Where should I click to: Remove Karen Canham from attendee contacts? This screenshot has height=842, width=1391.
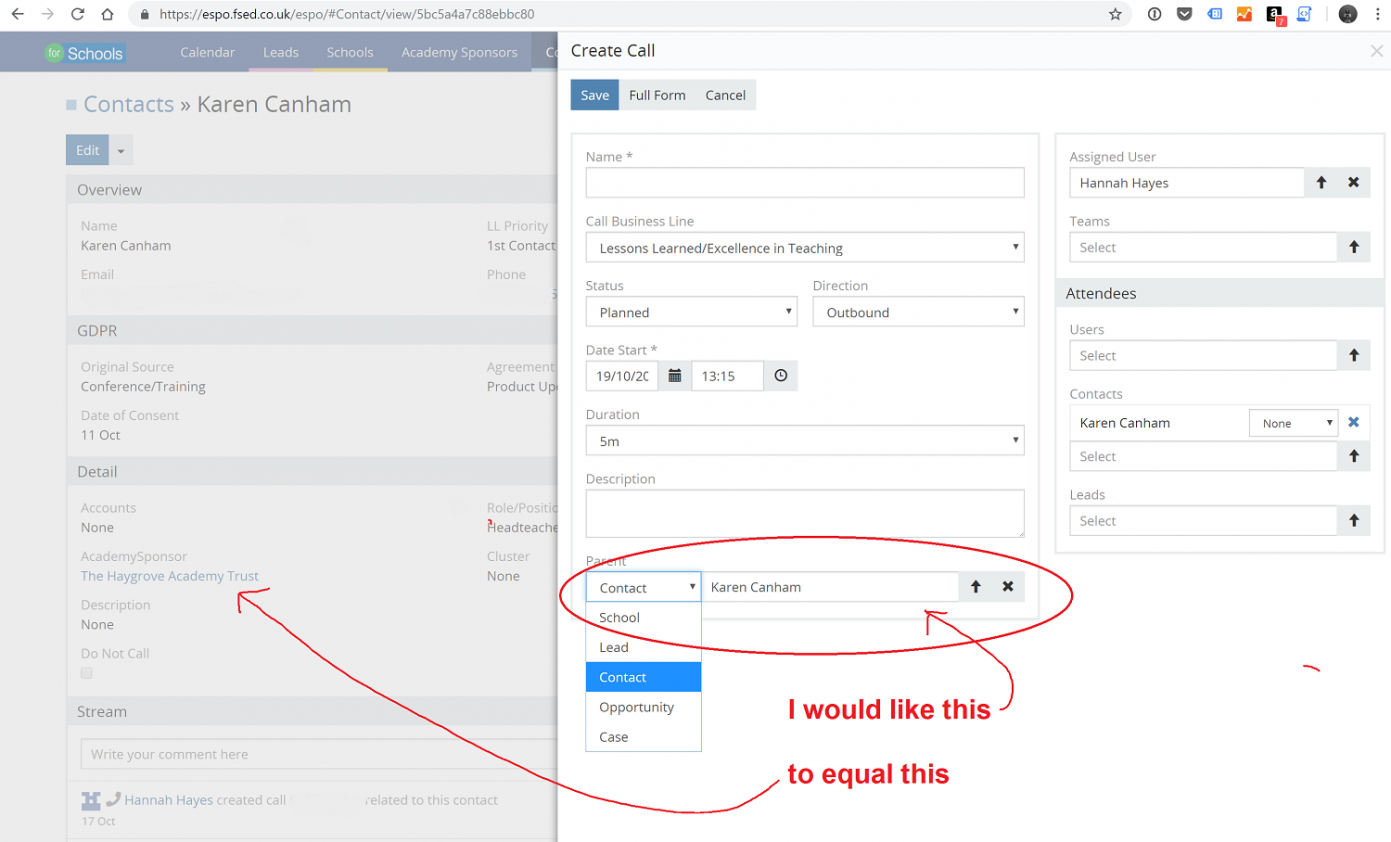(1354, 423)
